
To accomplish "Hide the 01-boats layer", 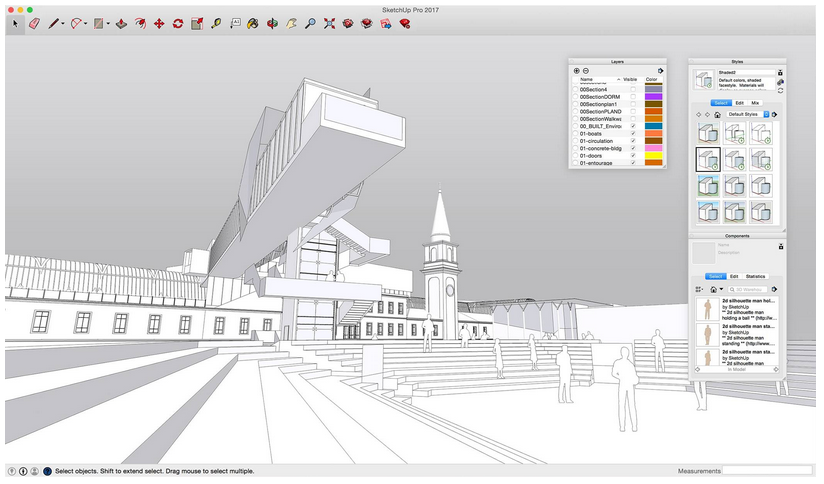I will tap(633, 133).
